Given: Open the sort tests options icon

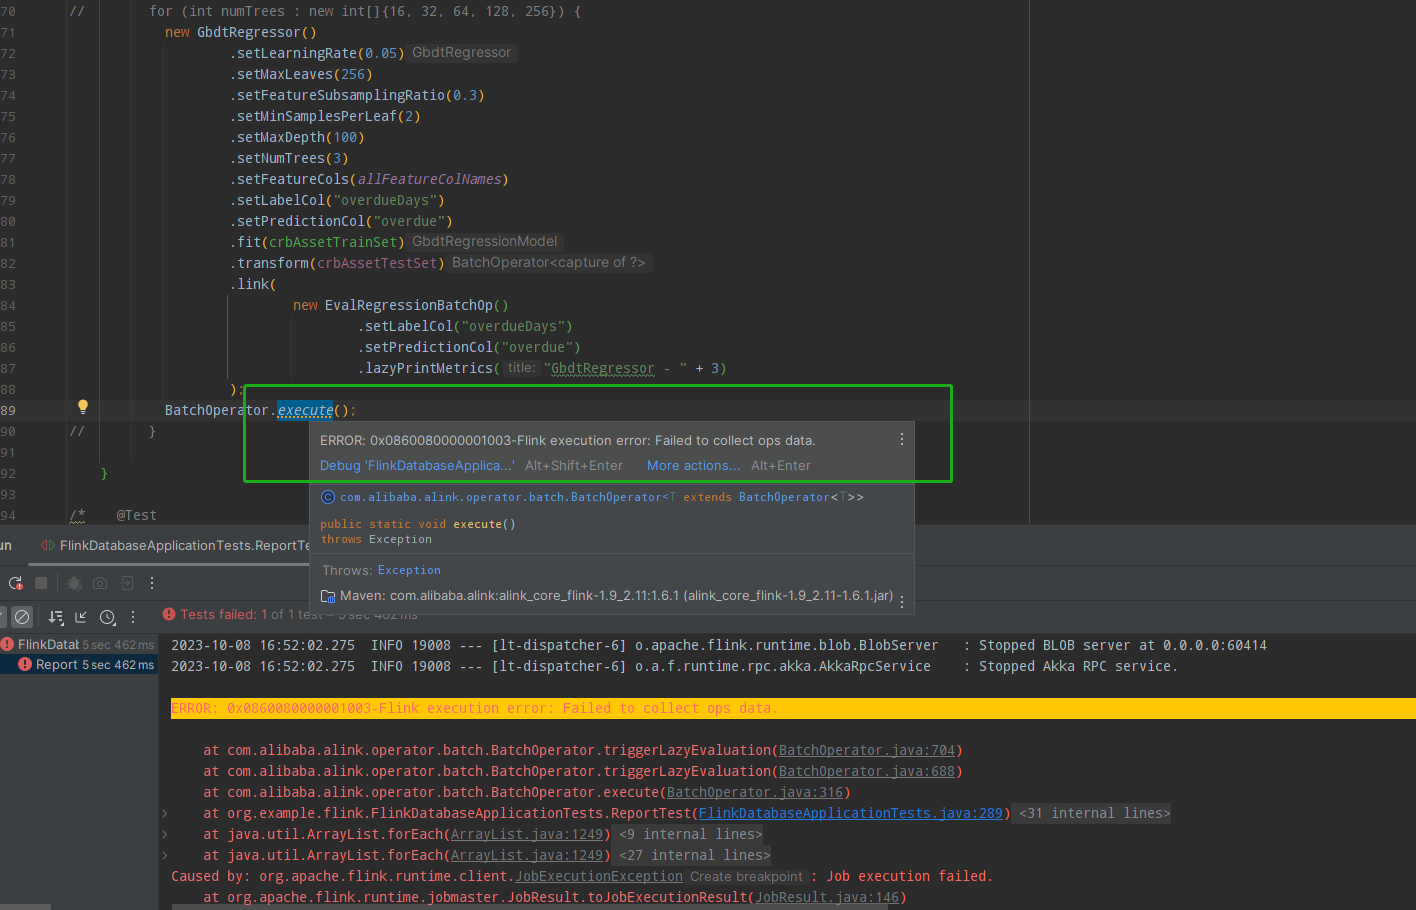Looking at the screenshot, I should pyautogui.click(x=56, y=617).
